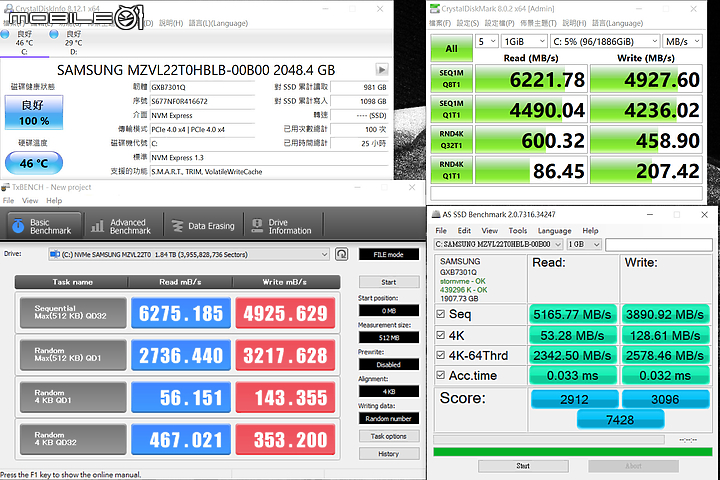Click the Prewrite Disabled field

388,365
